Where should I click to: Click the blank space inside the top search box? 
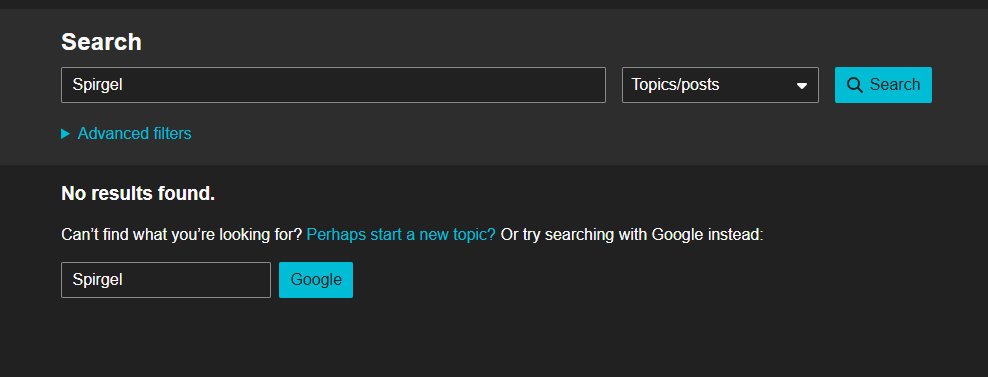pos(365,85)
